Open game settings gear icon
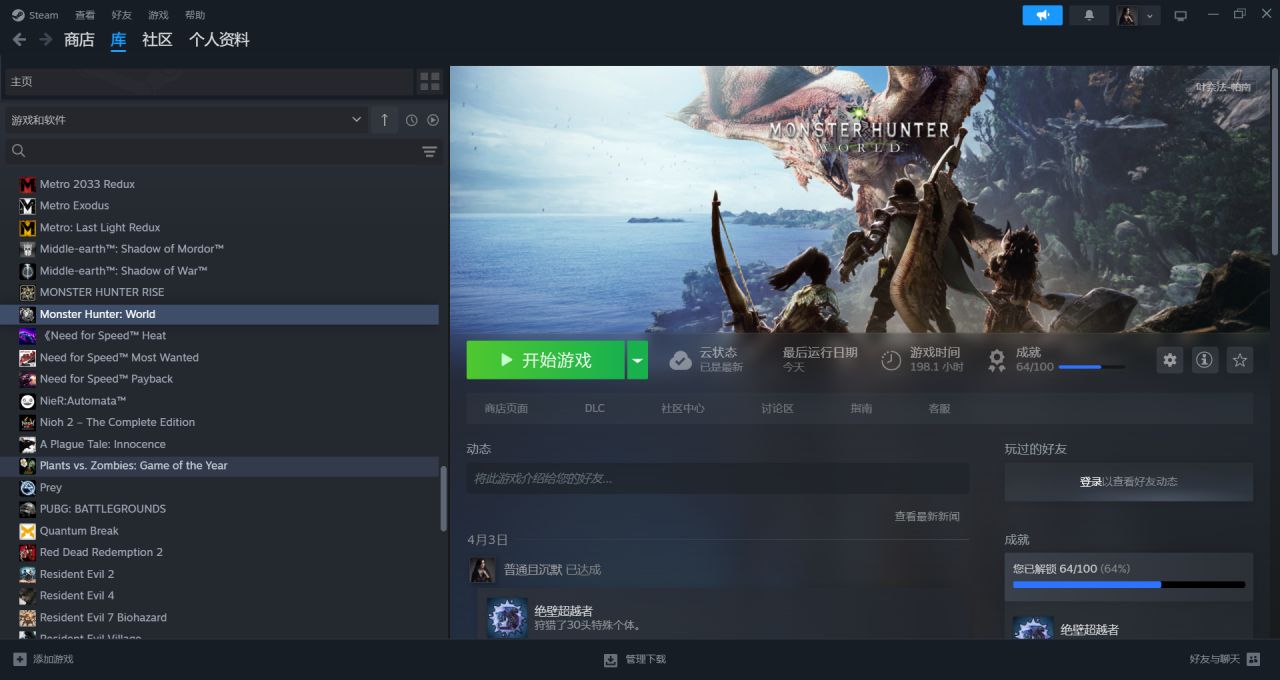 pyautogui.click(x=1169, y=360)
